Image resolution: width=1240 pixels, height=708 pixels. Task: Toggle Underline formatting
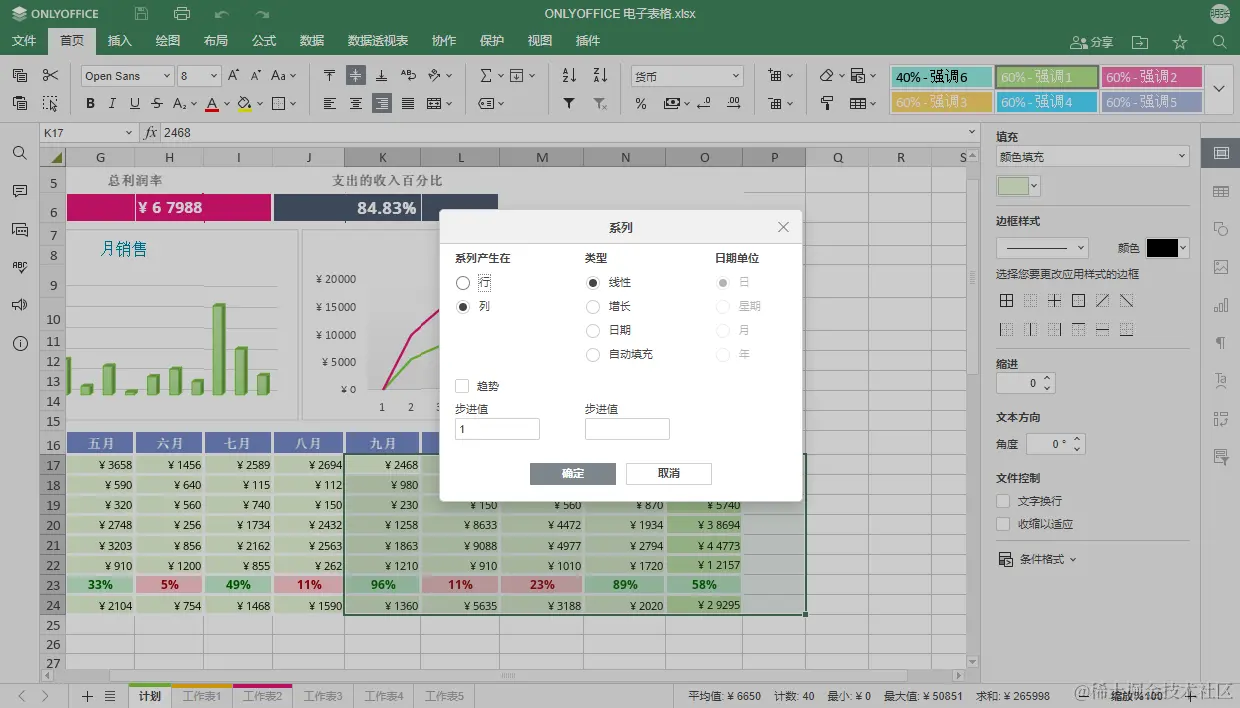click(x=134, y=103)
